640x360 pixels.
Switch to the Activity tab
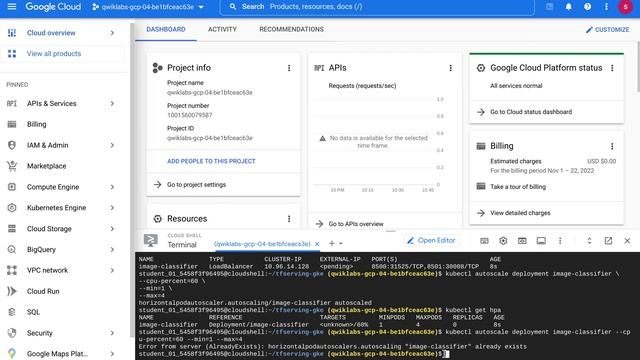click(x=222, y=29)
